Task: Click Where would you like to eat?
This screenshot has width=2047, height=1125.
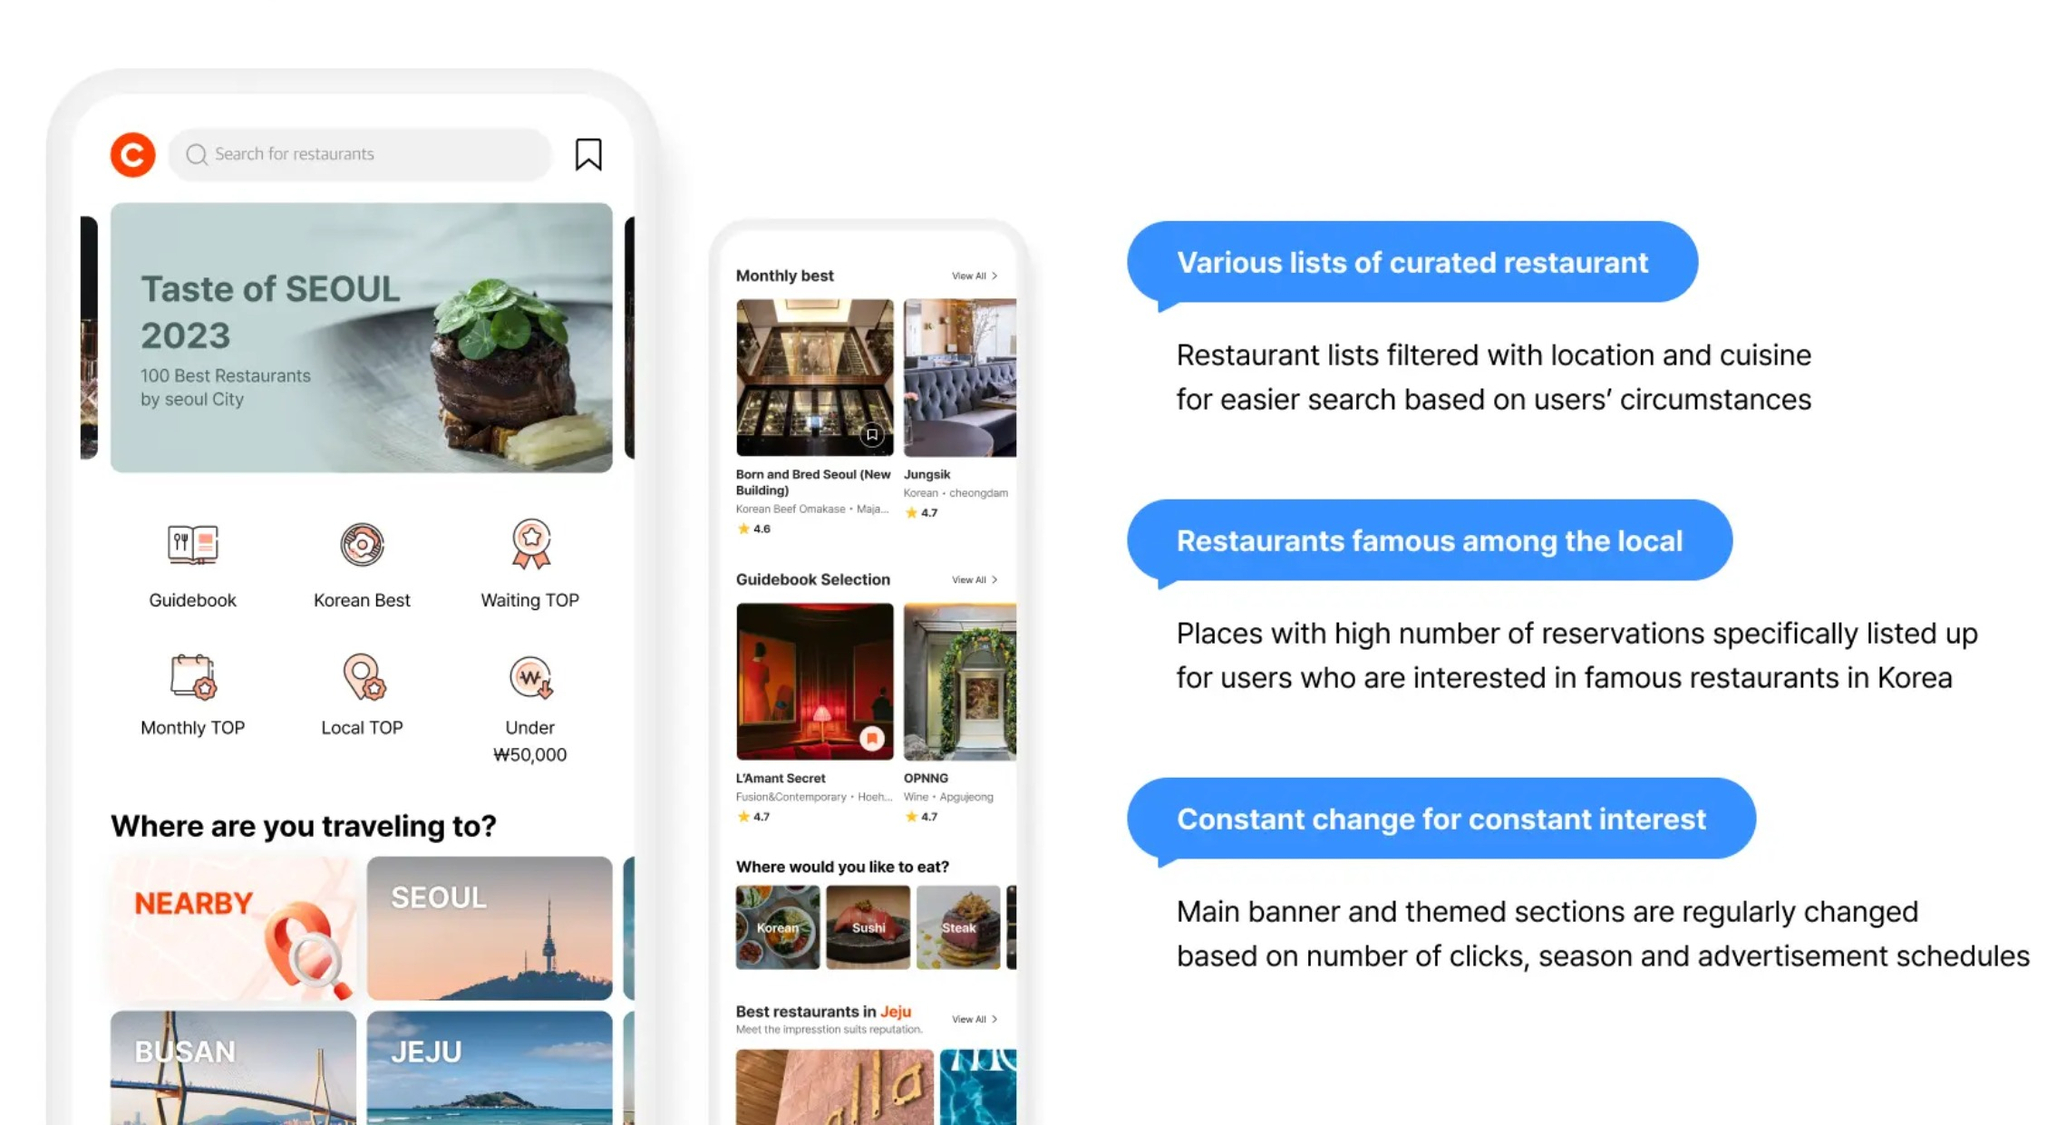Action: (842, 867)
